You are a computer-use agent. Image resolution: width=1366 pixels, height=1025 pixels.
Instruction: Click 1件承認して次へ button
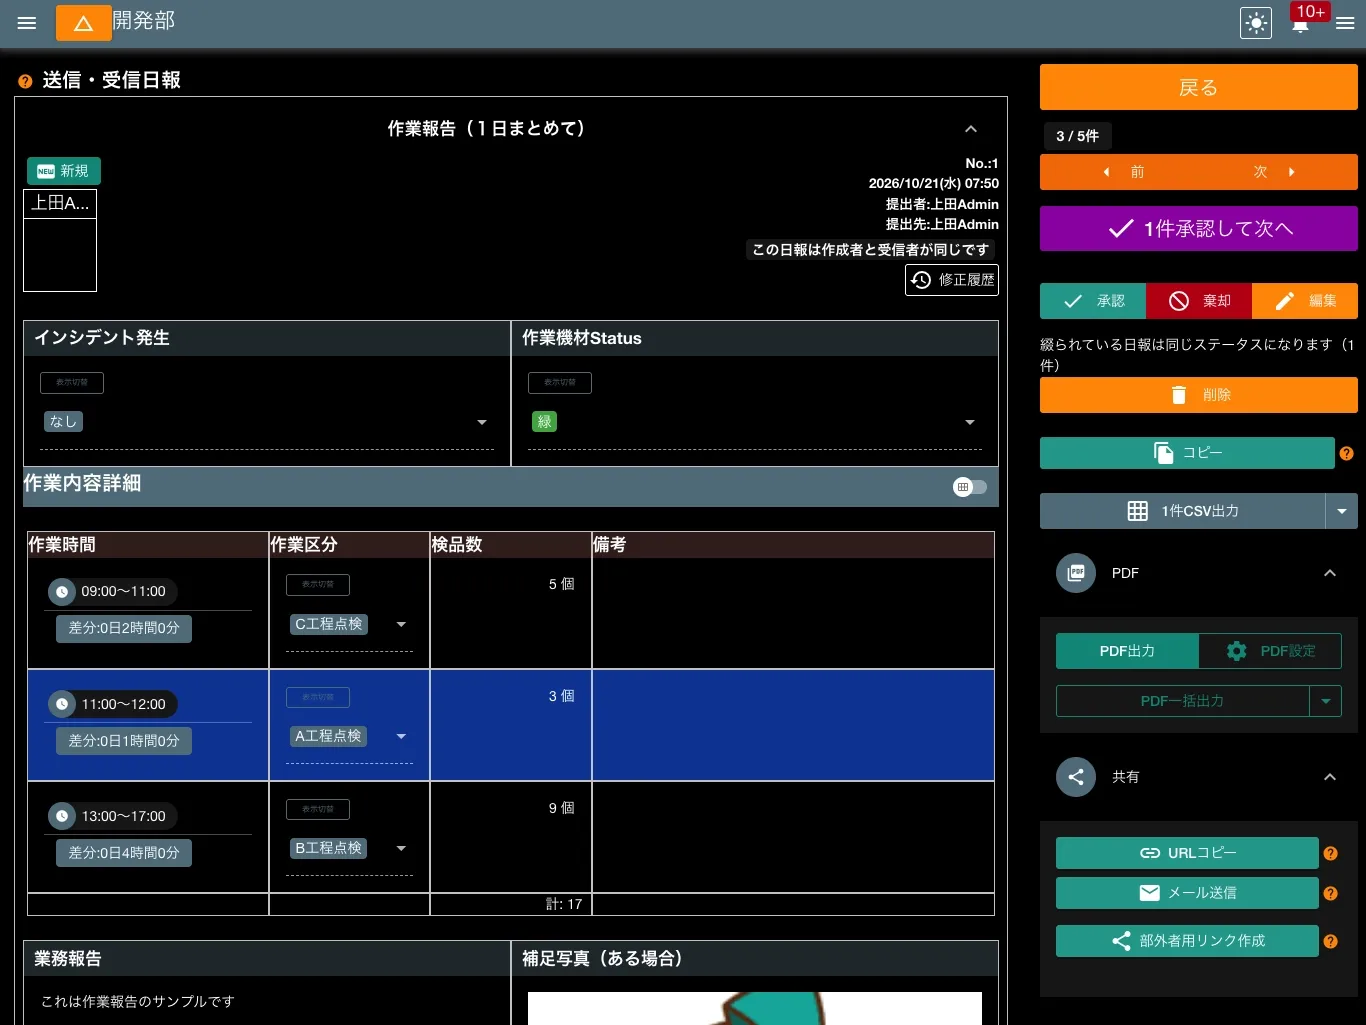pos(1199,228)
